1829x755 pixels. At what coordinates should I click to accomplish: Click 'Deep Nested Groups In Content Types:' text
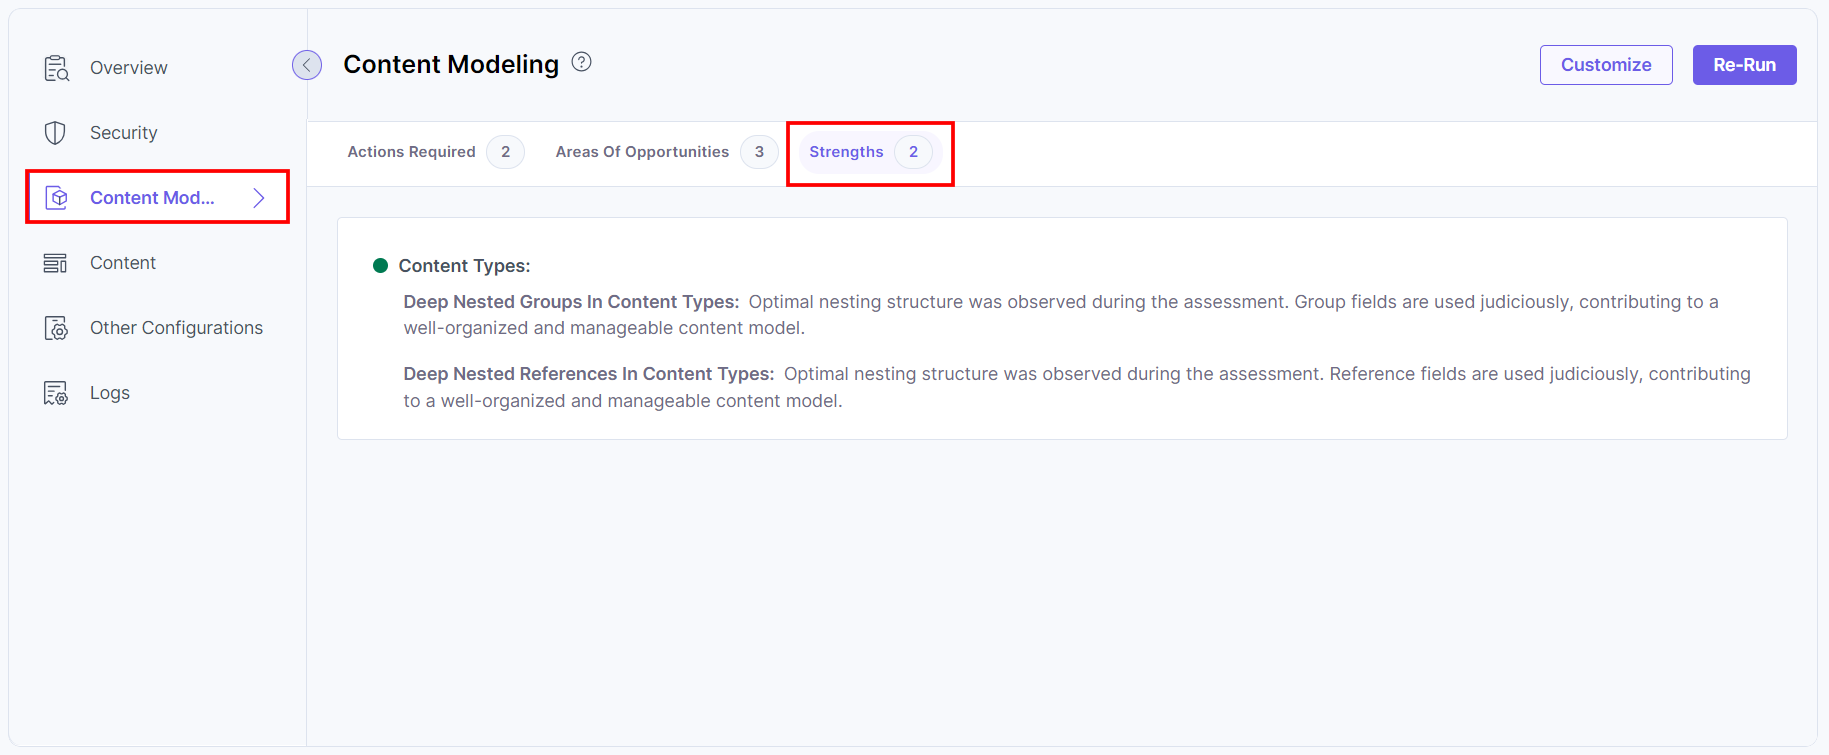tap(571, 302)
